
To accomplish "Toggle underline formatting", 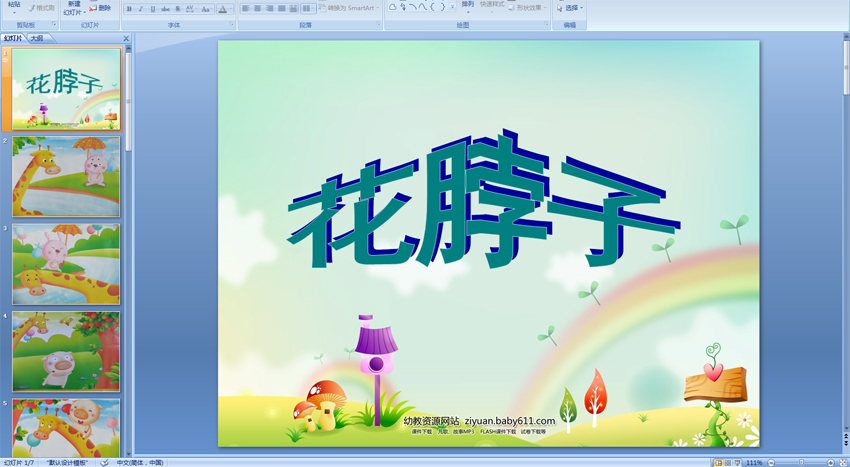I will [x=153, y=9].
